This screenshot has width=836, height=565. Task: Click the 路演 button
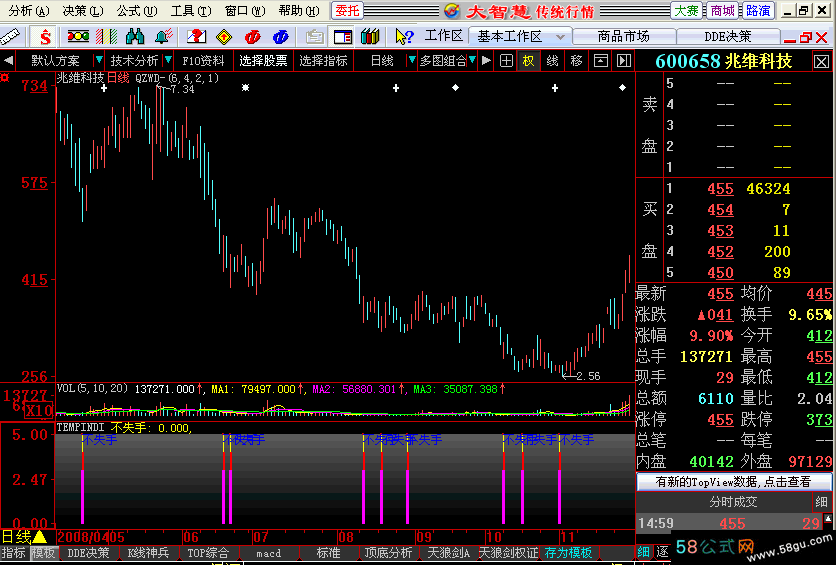(758, 11)
